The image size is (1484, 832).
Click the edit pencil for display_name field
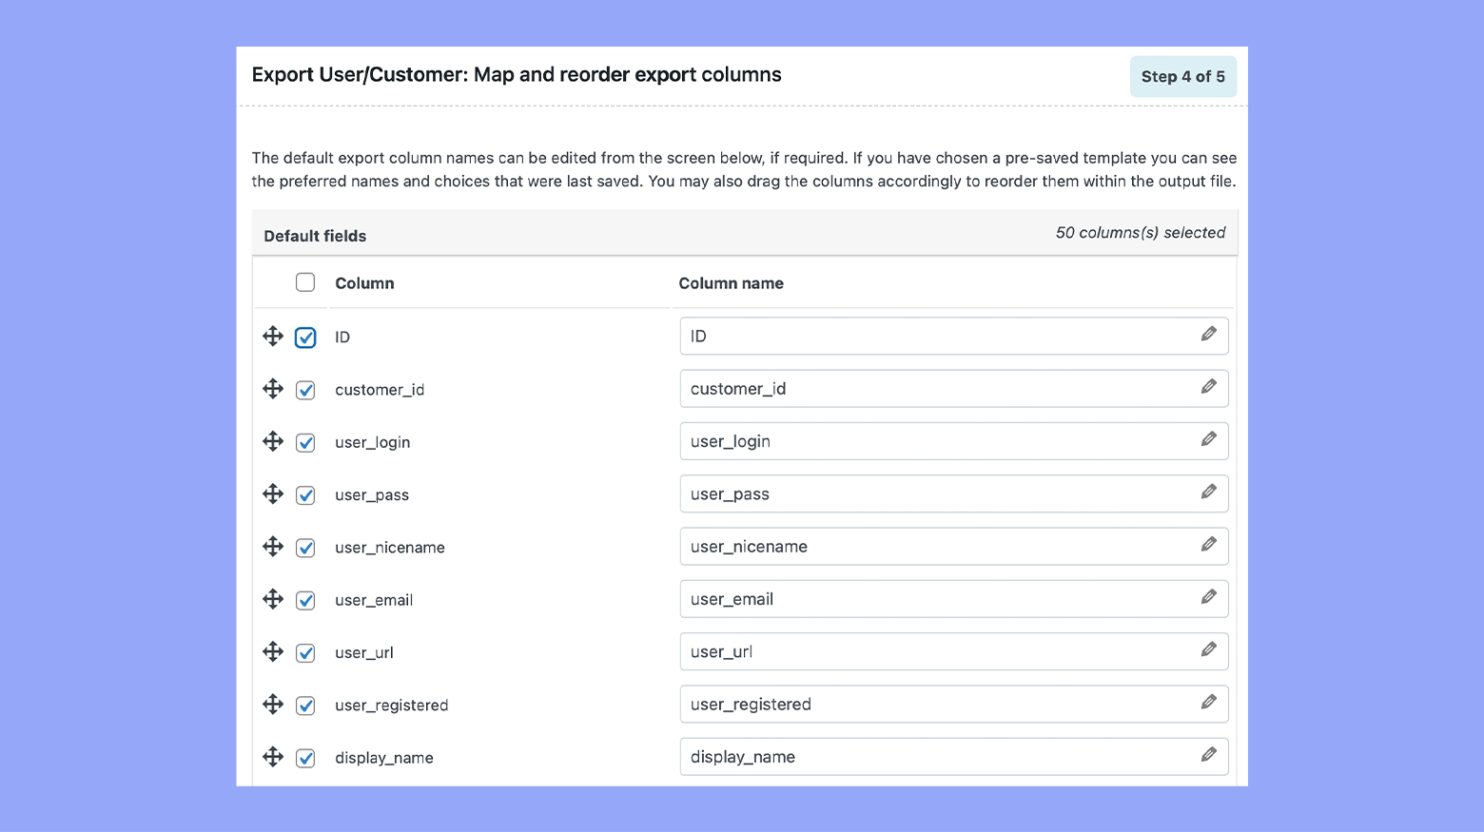click(x=1209, y=755)
